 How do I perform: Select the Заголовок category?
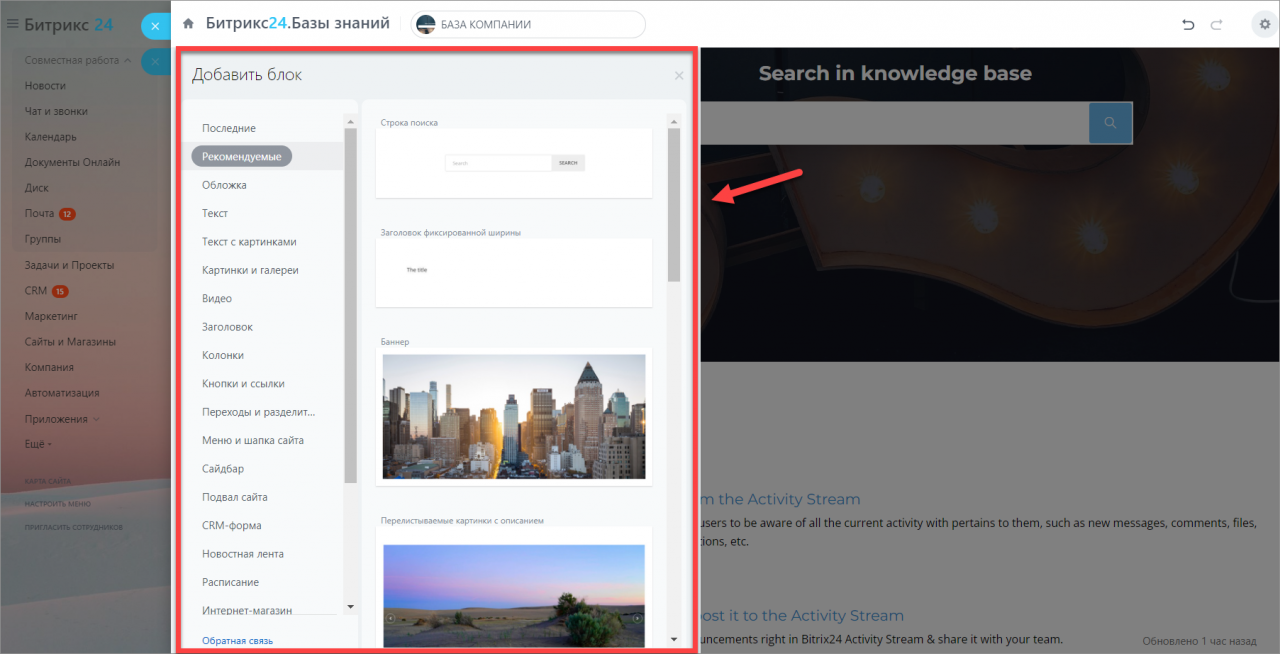tap(227, 327)
